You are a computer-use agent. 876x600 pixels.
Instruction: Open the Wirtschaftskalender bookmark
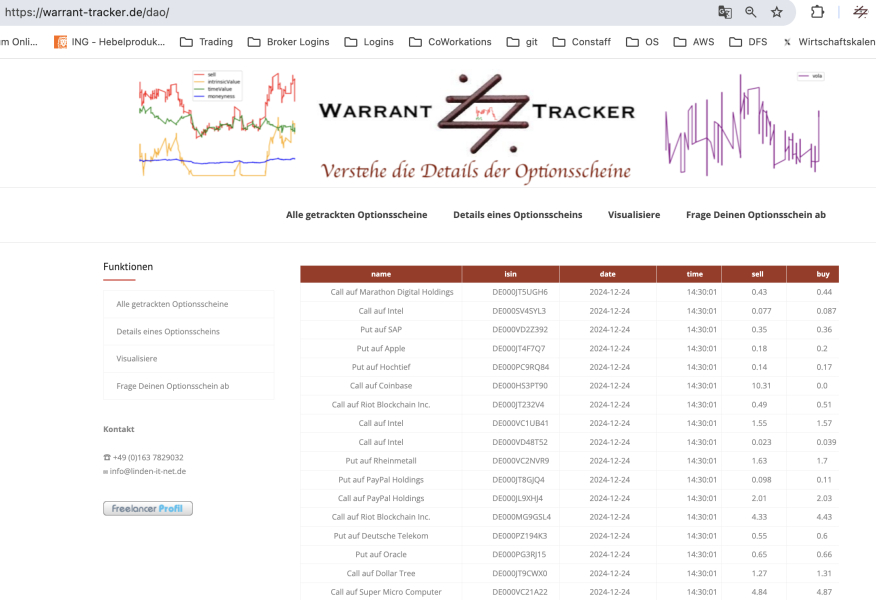coord(828,42)
